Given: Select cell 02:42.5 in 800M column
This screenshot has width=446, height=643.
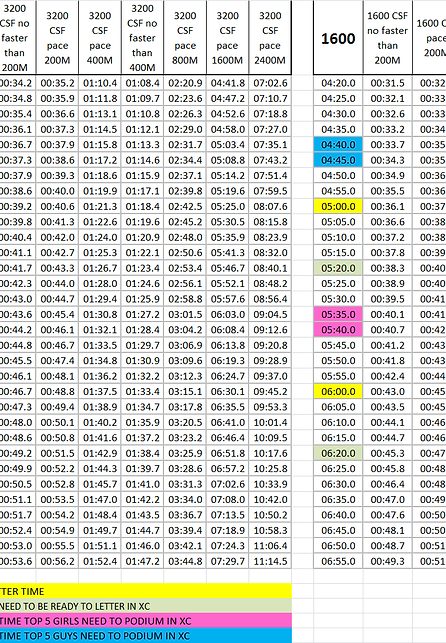Looking at the screenshot, I should (185, 206).
